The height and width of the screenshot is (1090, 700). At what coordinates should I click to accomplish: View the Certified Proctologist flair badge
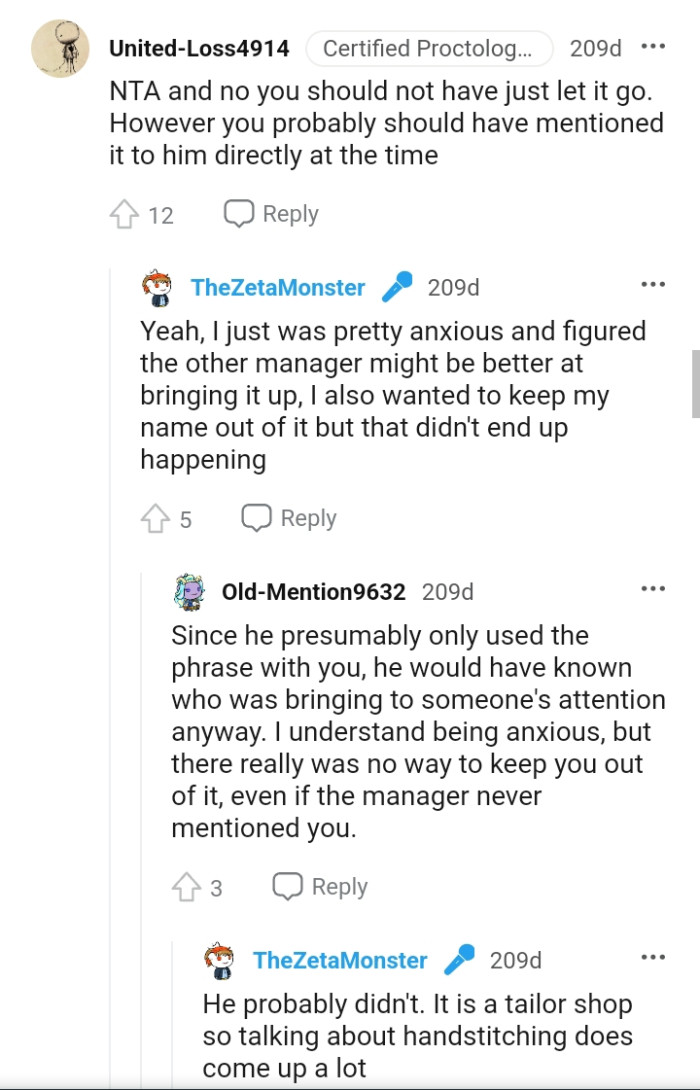click(429, 47)
